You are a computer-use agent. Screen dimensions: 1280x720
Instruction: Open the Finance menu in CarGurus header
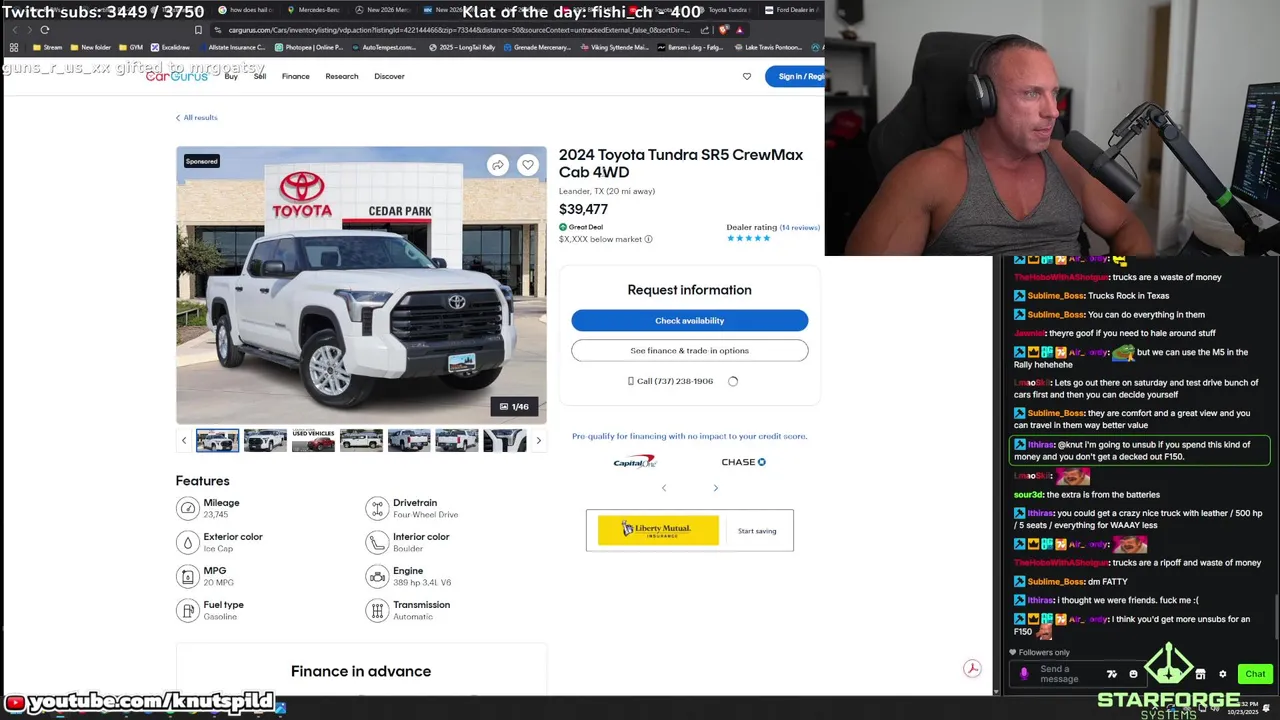(x=295, y=76)
